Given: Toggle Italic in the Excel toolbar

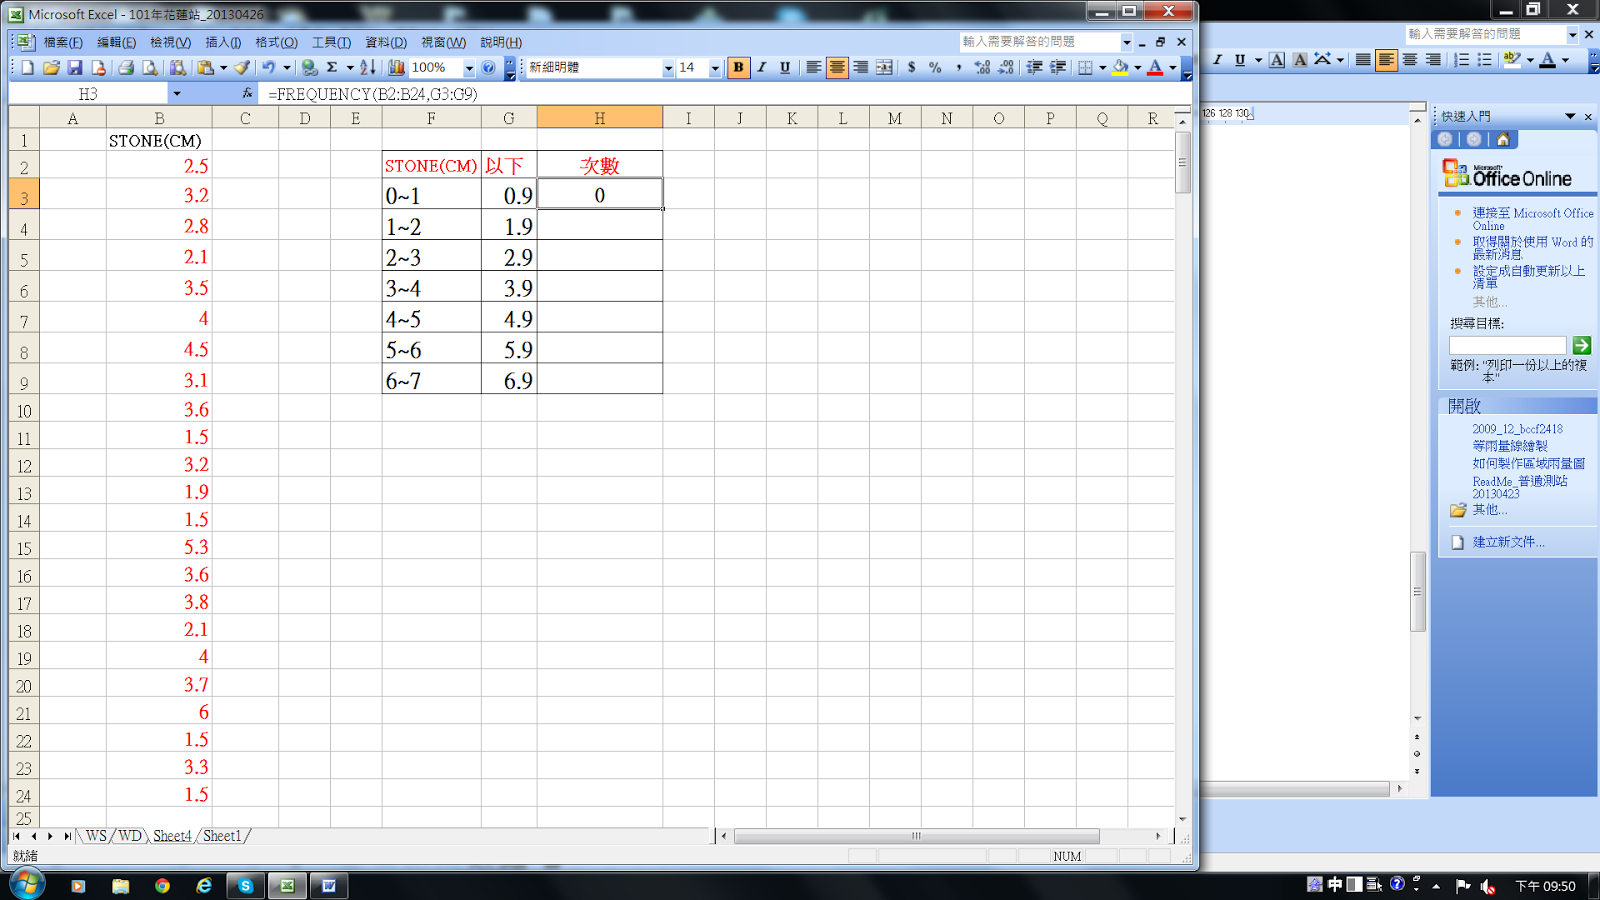Looking at the screenshot, I should [761, 68].
